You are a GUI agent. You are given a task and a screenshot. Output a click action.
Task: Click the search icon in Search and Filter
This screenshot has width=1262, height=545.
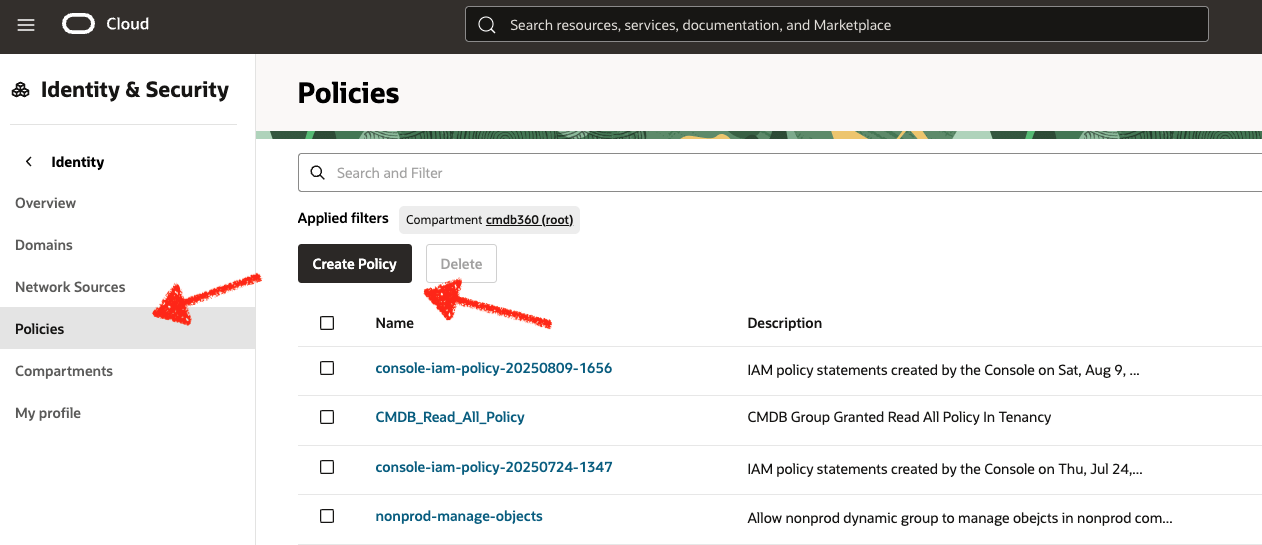[x=318, y=173]
